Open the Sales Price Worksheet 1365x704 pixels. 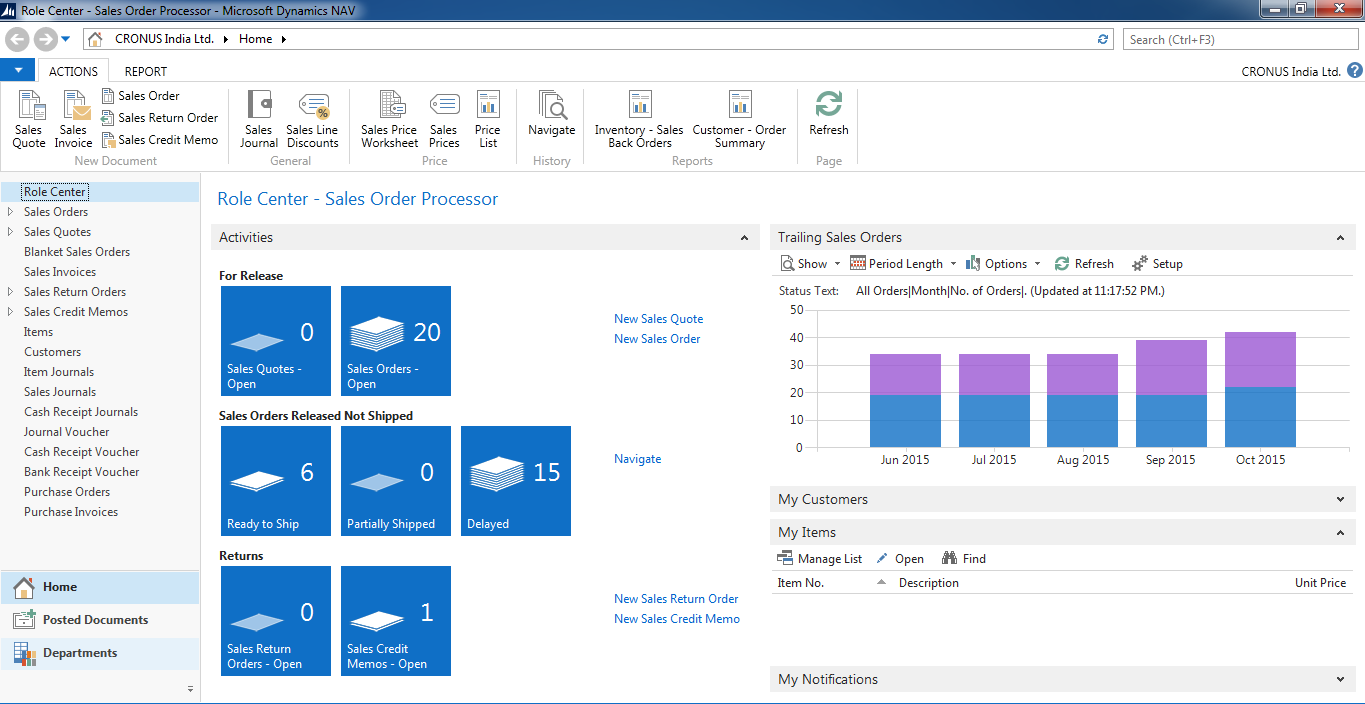[x=389, y=118]
